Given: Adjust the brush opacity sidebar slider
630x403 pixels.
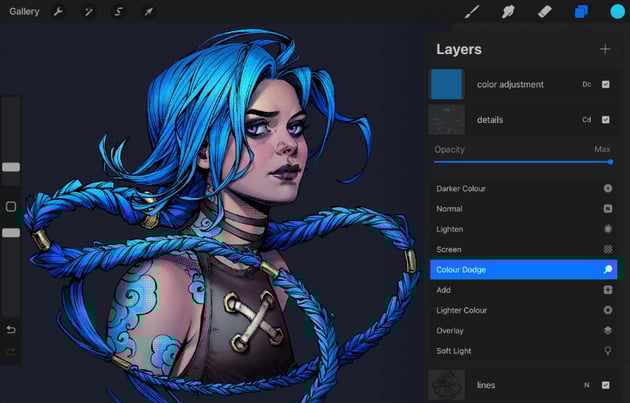Looking at the screenshot, I should 11,233.
